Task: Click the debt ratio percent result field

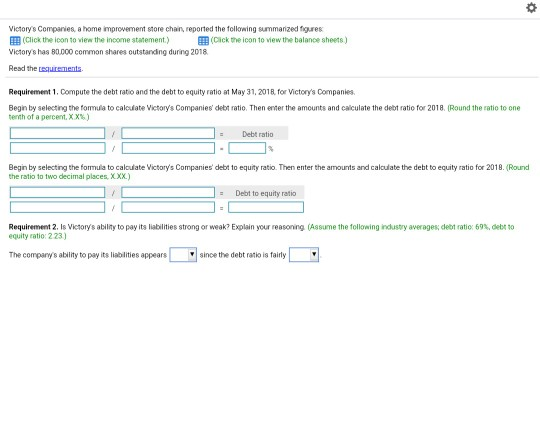Action: tap(247, 148)
